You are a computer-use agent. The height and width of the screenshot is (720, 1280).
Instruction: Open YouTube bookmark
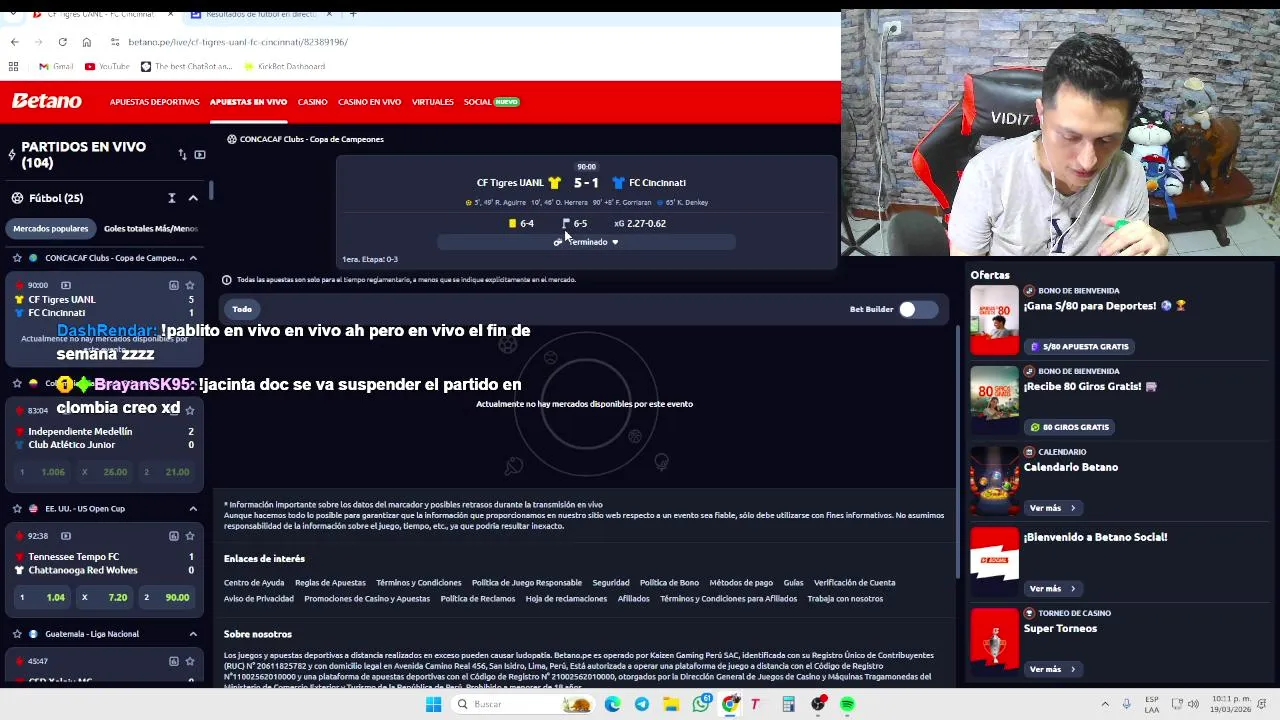[107, 66]
